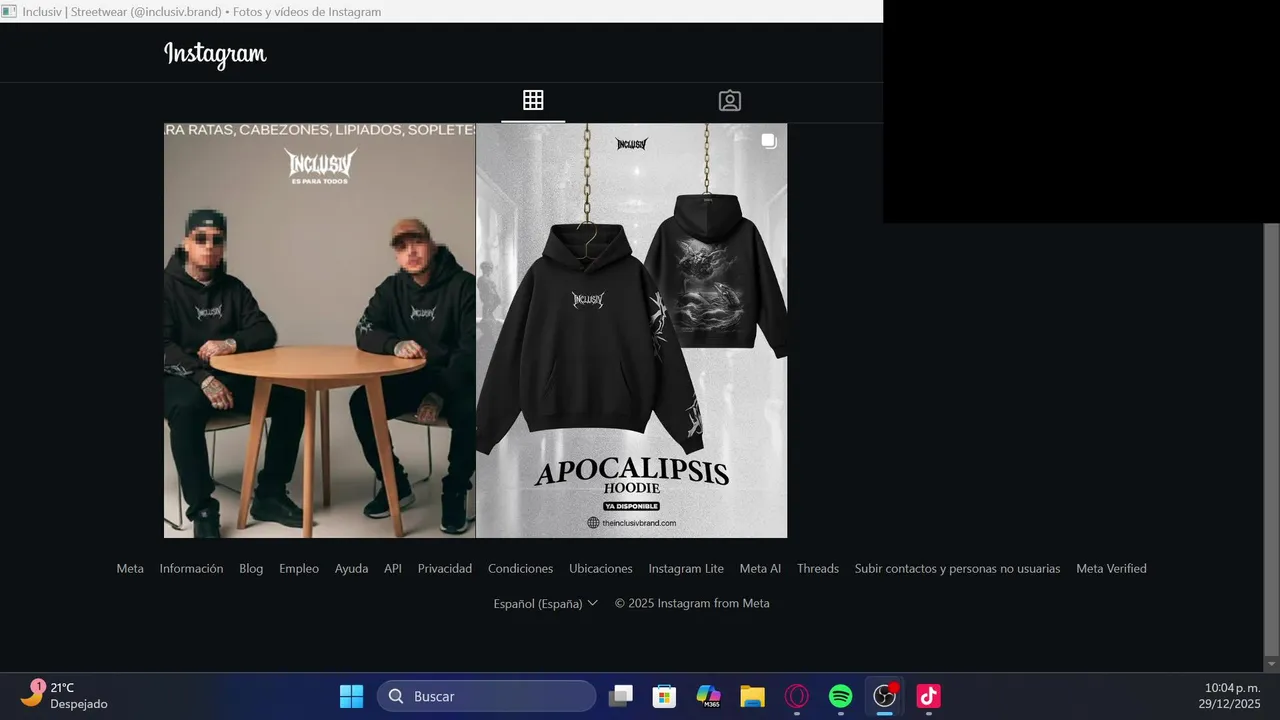Viewport: 1280px width, 720px height.
Task: Open the Información footer link
Action: (191, 568)
